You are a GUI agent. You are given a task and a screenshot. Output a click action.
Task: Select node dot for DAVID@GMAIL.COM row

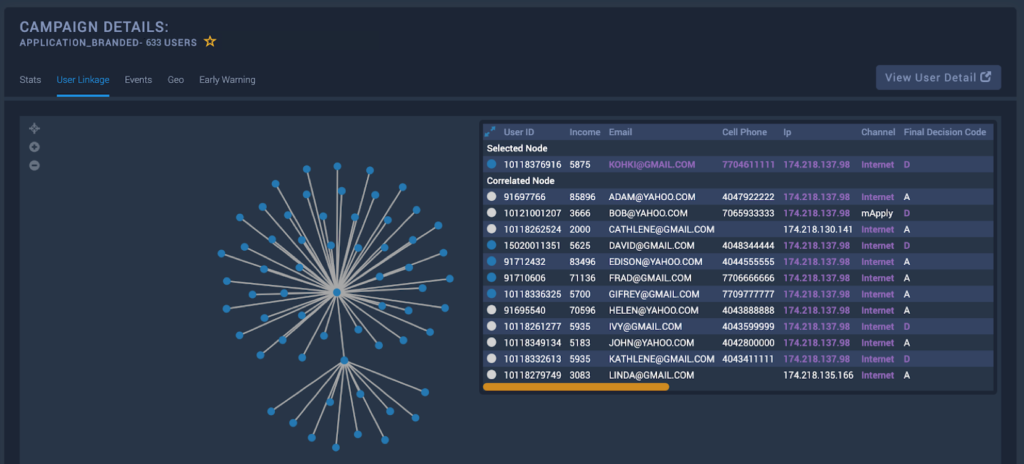[492, 246]
